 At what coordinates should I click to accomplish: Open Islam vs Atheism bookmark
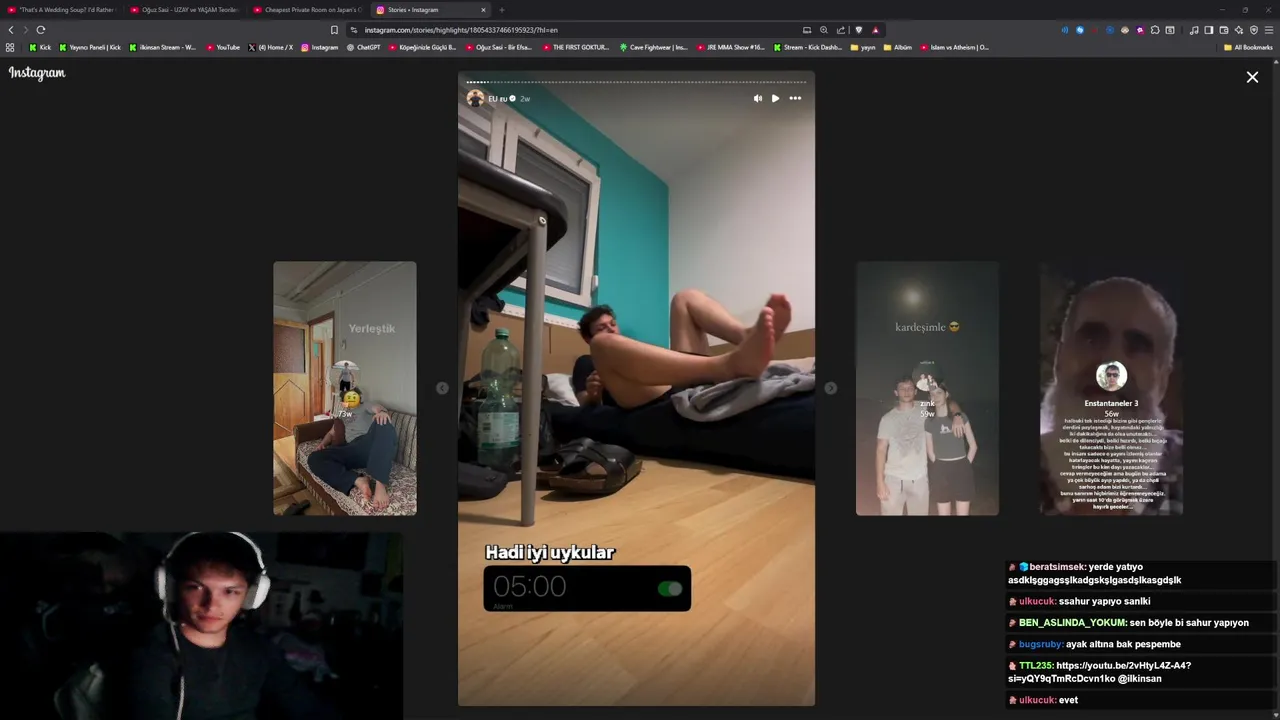[954, 47]
